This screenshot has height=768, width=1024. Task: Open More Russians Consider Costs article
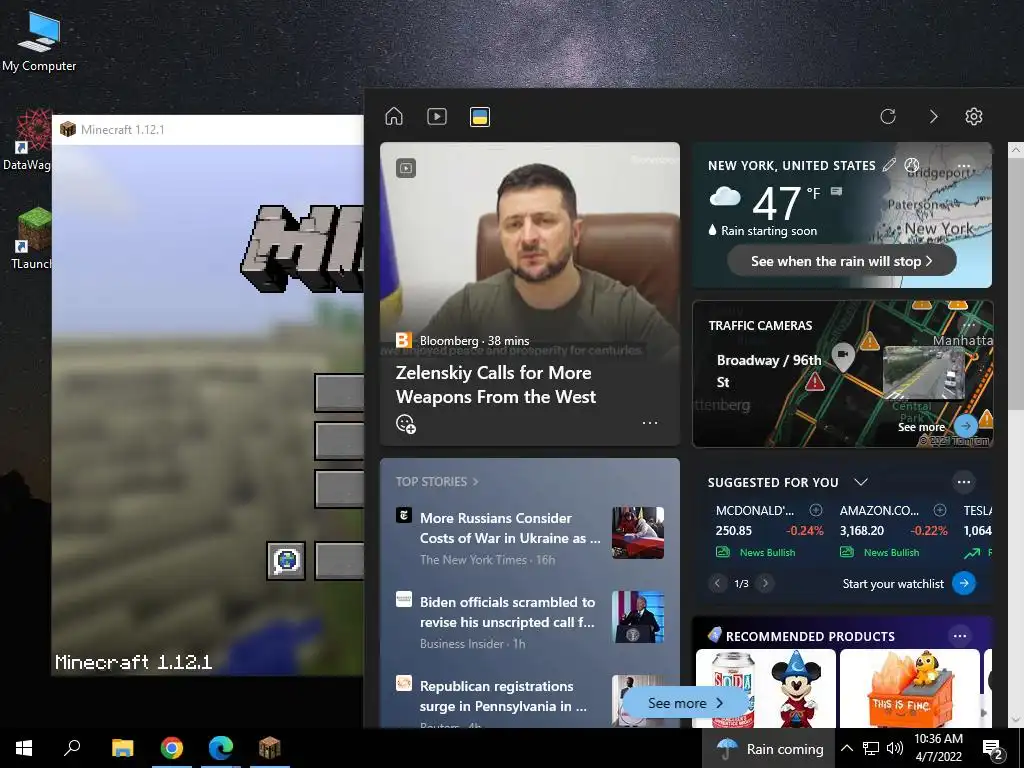(510, 528)
